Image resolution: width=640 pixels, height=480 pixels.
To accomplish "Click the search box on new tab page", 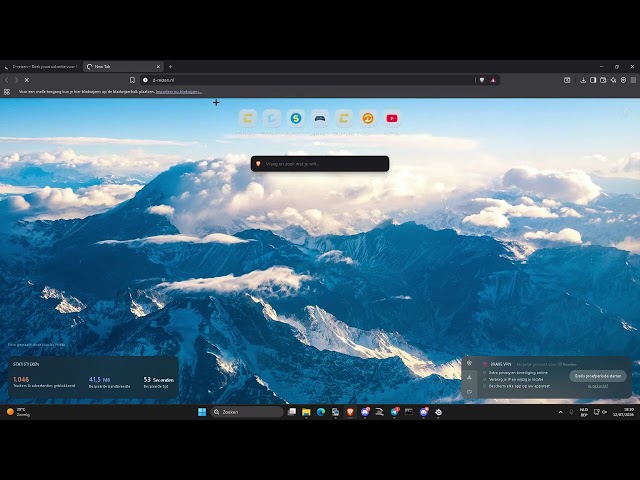I will tap(320, 164).
